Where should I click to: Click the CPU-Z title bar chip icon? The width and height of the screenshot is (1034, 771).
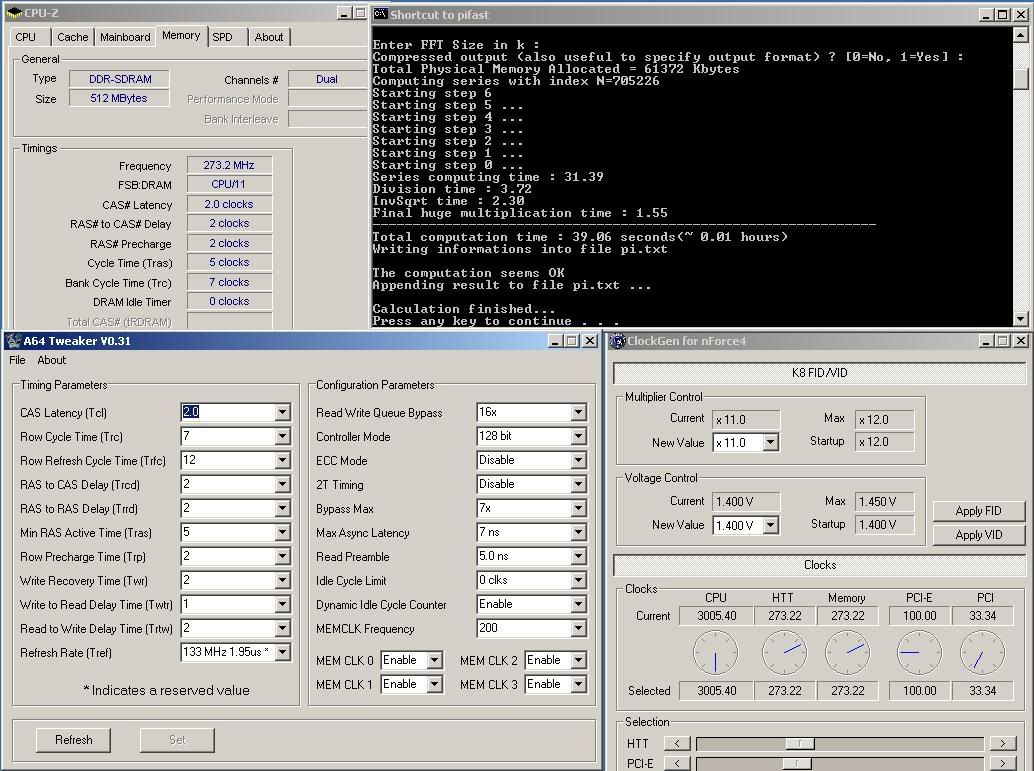coord(14,13)
